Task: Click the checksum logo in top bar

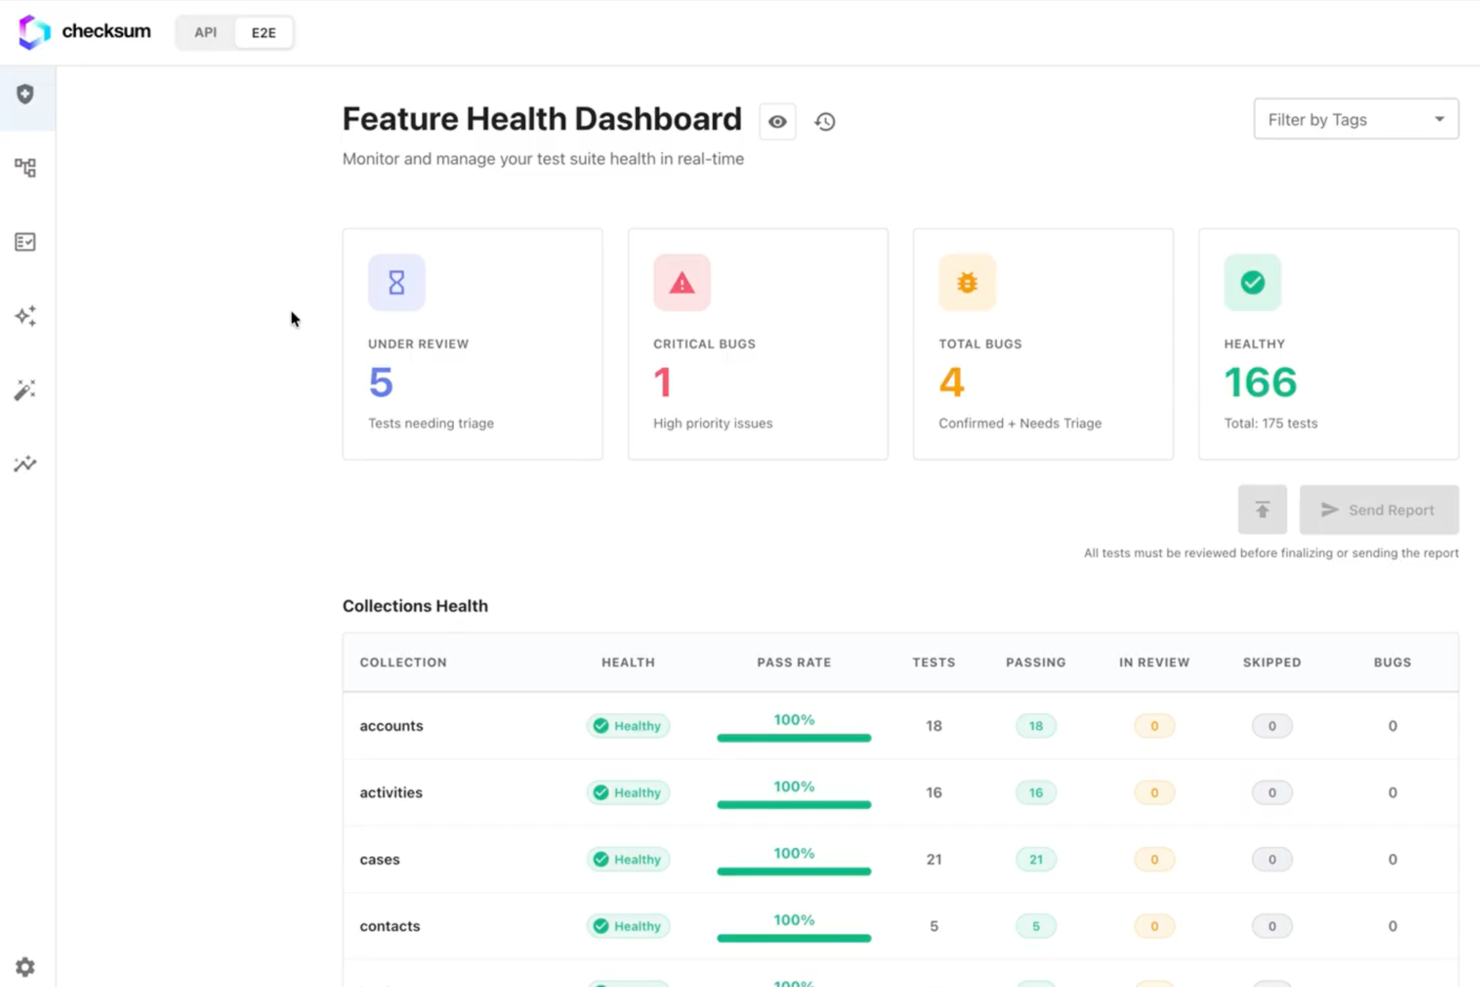Action: (x=83, y=31)
